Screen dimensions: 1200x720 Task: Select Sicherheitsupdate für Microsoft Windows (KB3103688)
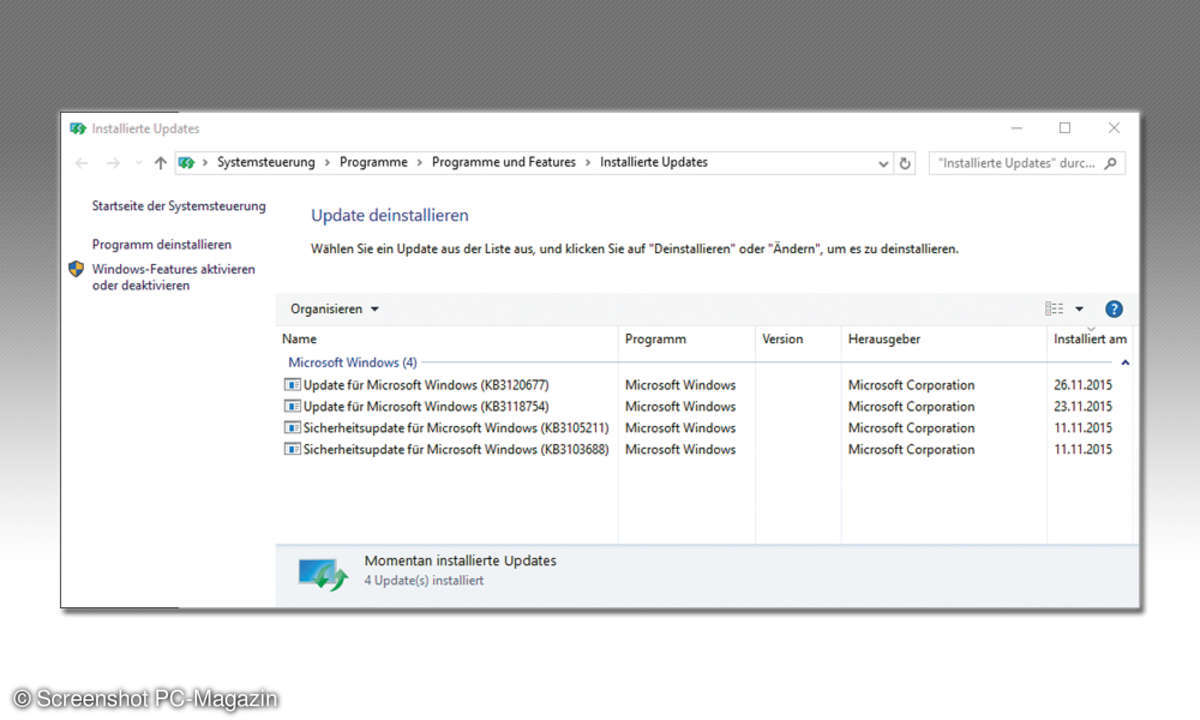[x=456, y=450]
